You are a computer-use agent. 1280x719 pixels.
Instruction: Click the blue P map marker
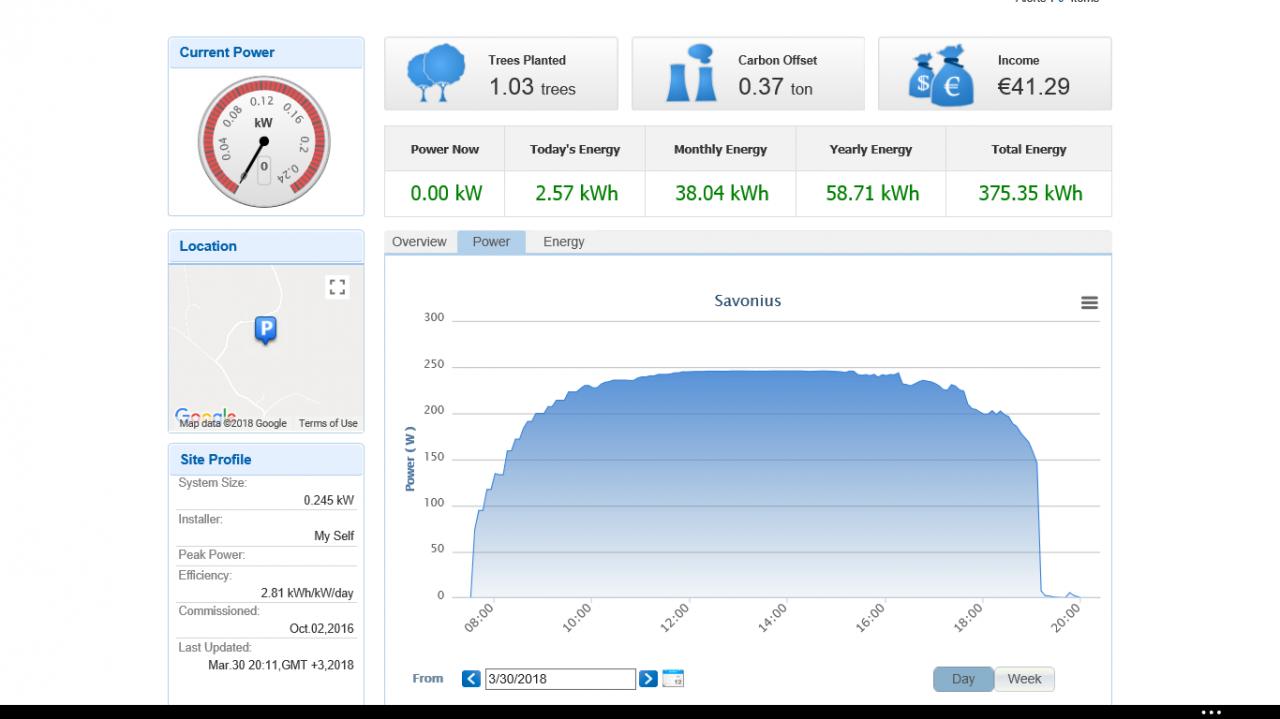(x=265, y=330)
